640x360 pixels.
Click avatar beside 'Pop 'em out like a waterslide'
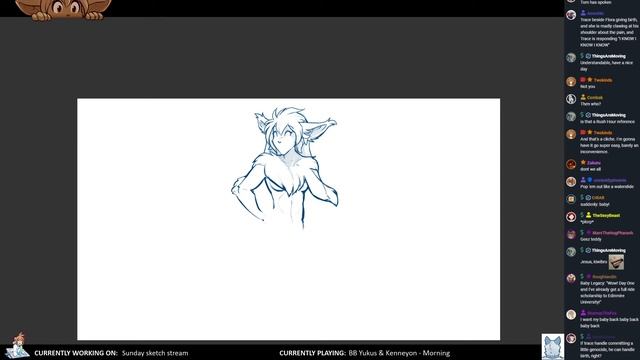(x=571, y=182)
